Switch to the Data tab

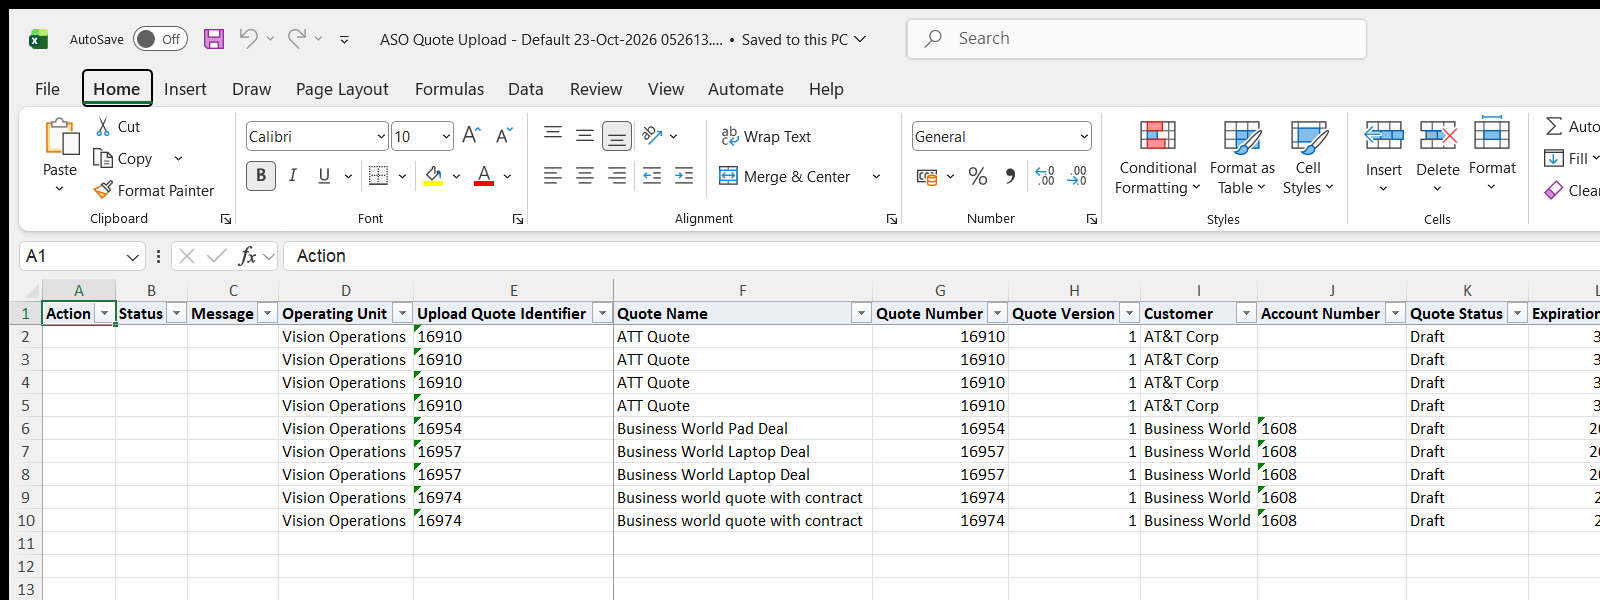[525, 89]
